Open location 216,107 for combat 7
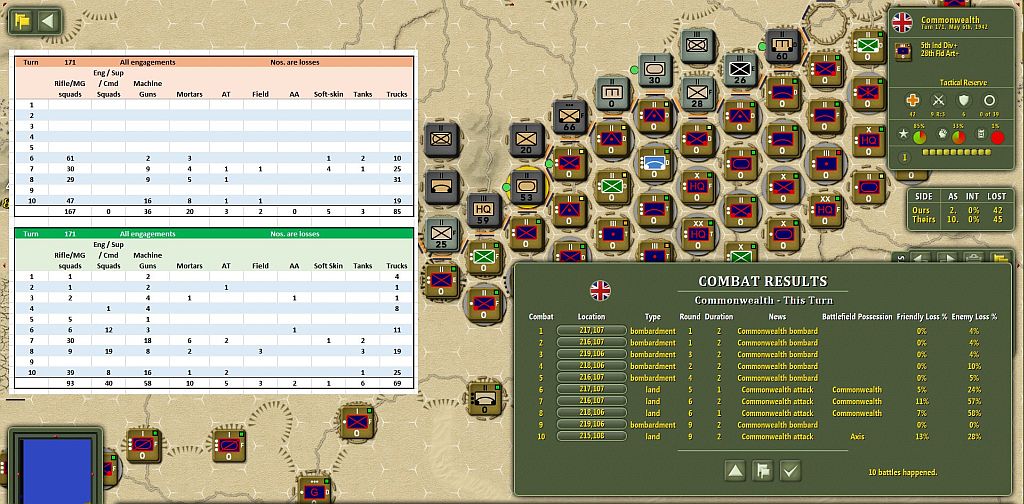The height and width of the screenshot is (504, 1024). [x=592, y=402]
